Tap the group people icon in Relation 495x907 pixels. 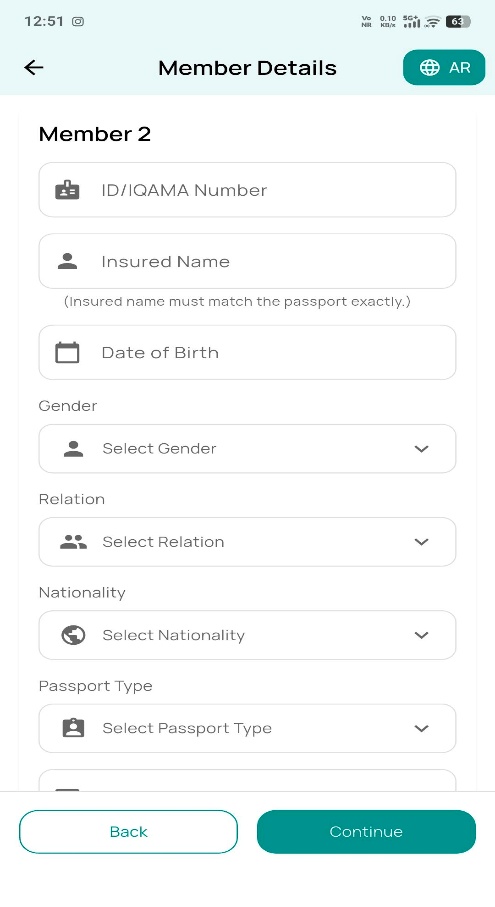(x=73, y=542)
